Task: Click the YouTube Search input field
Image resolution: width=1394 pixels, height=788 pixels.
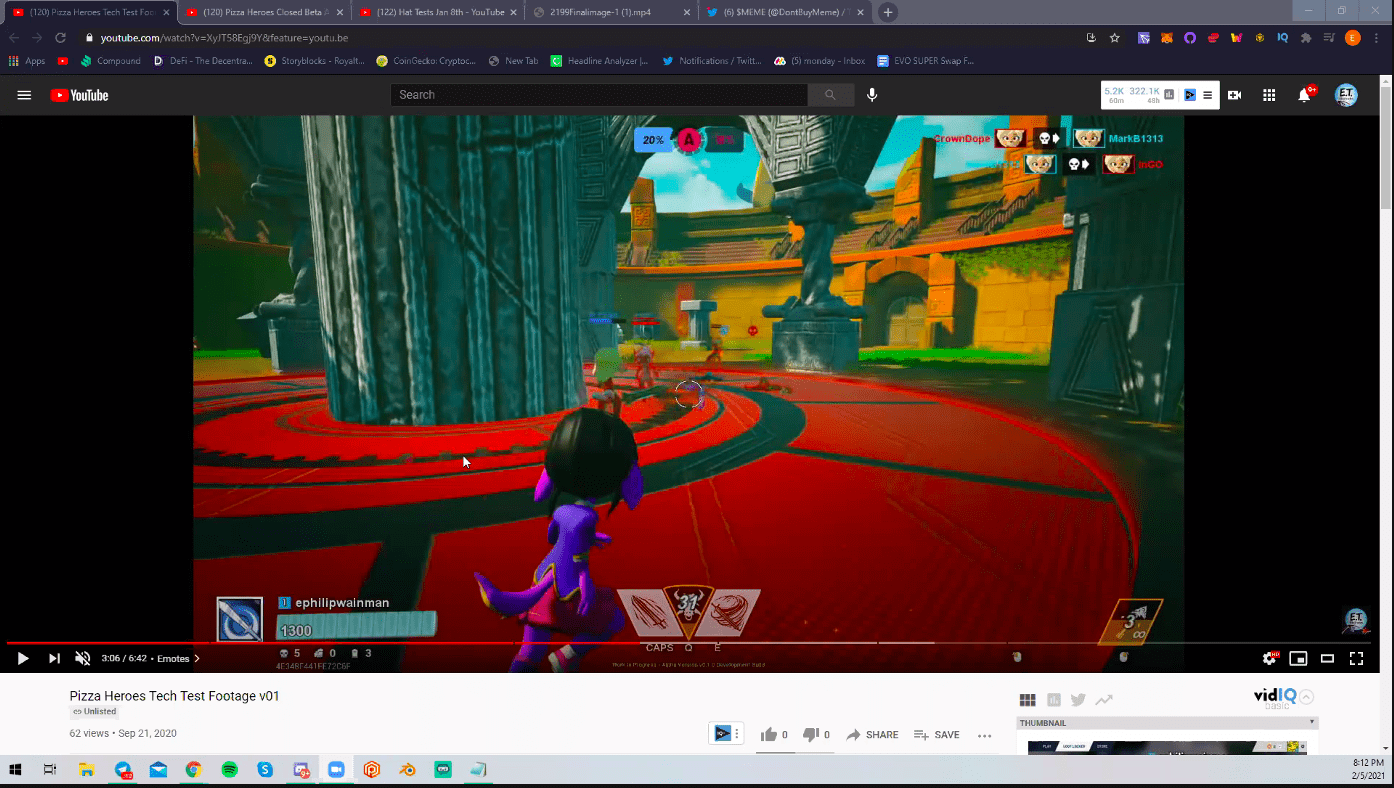Action: coord(599,95)
